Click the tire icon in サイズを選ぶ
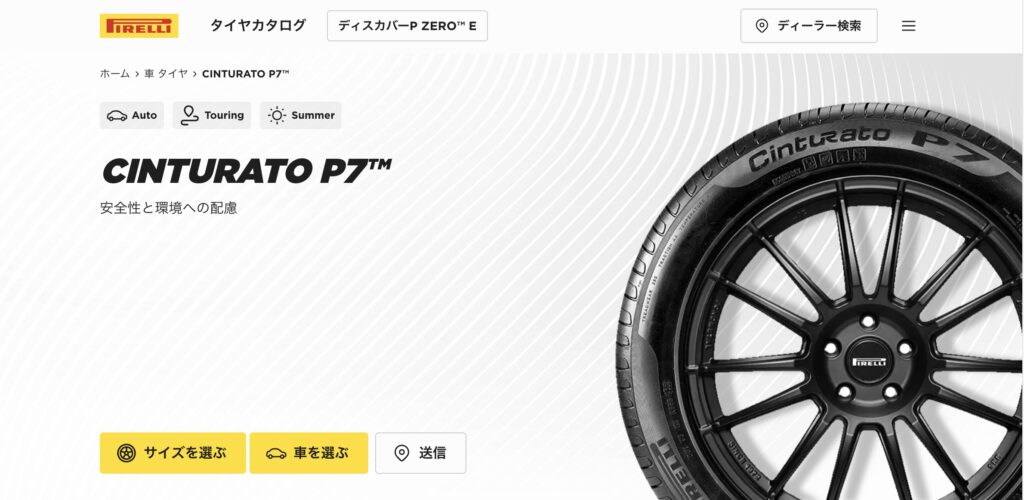The image size is (1024, 500). click(126, 453)
